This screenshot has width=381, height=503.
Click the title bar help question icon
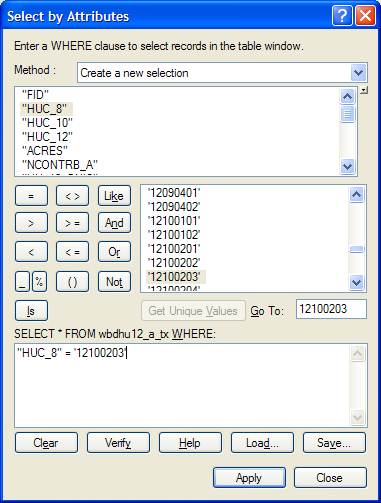click(x=342, y=16)
